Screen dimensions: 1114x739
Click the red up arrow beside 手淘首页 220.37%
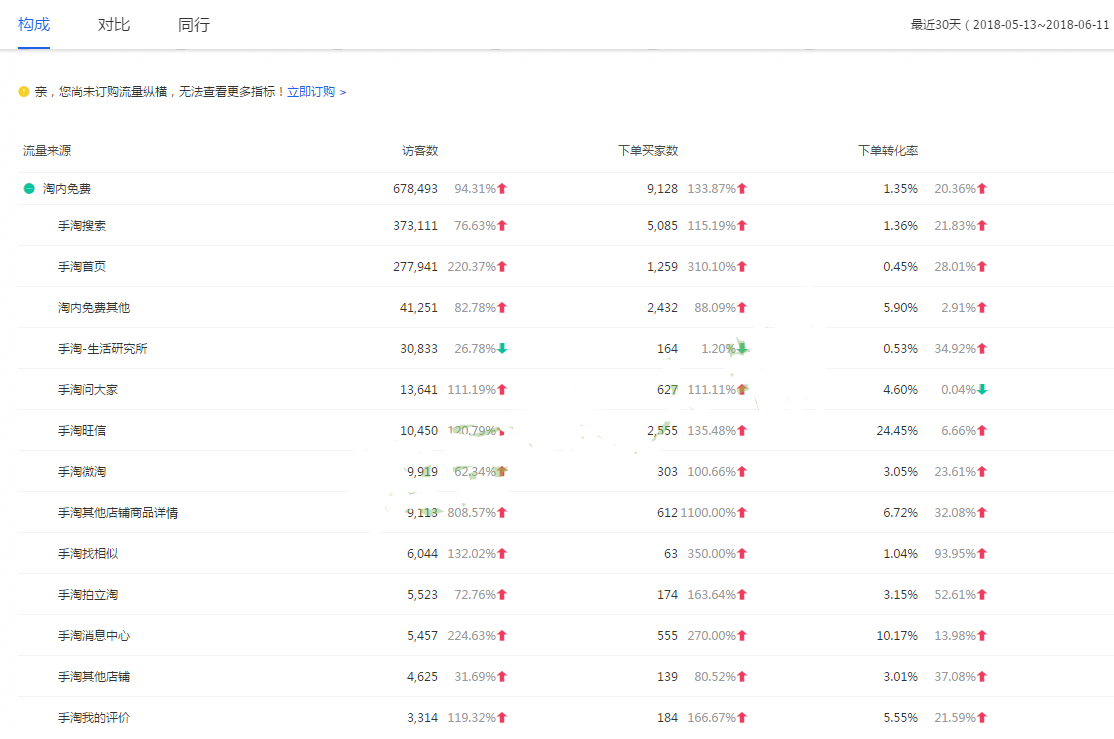pyautogui.click(x=502, y=266)
